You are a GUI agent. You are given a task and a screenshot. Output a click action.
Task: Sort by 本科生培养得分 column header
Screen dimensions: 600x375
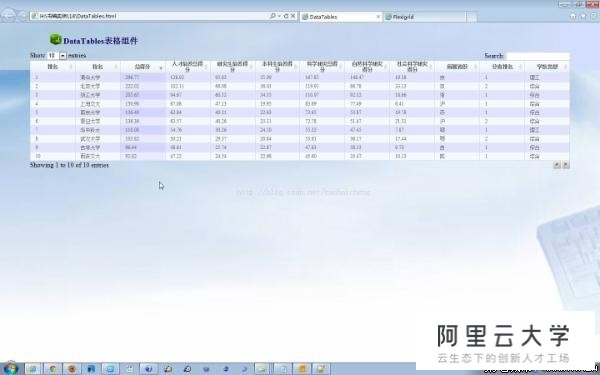pyautogui.click(x=277, y=67)
